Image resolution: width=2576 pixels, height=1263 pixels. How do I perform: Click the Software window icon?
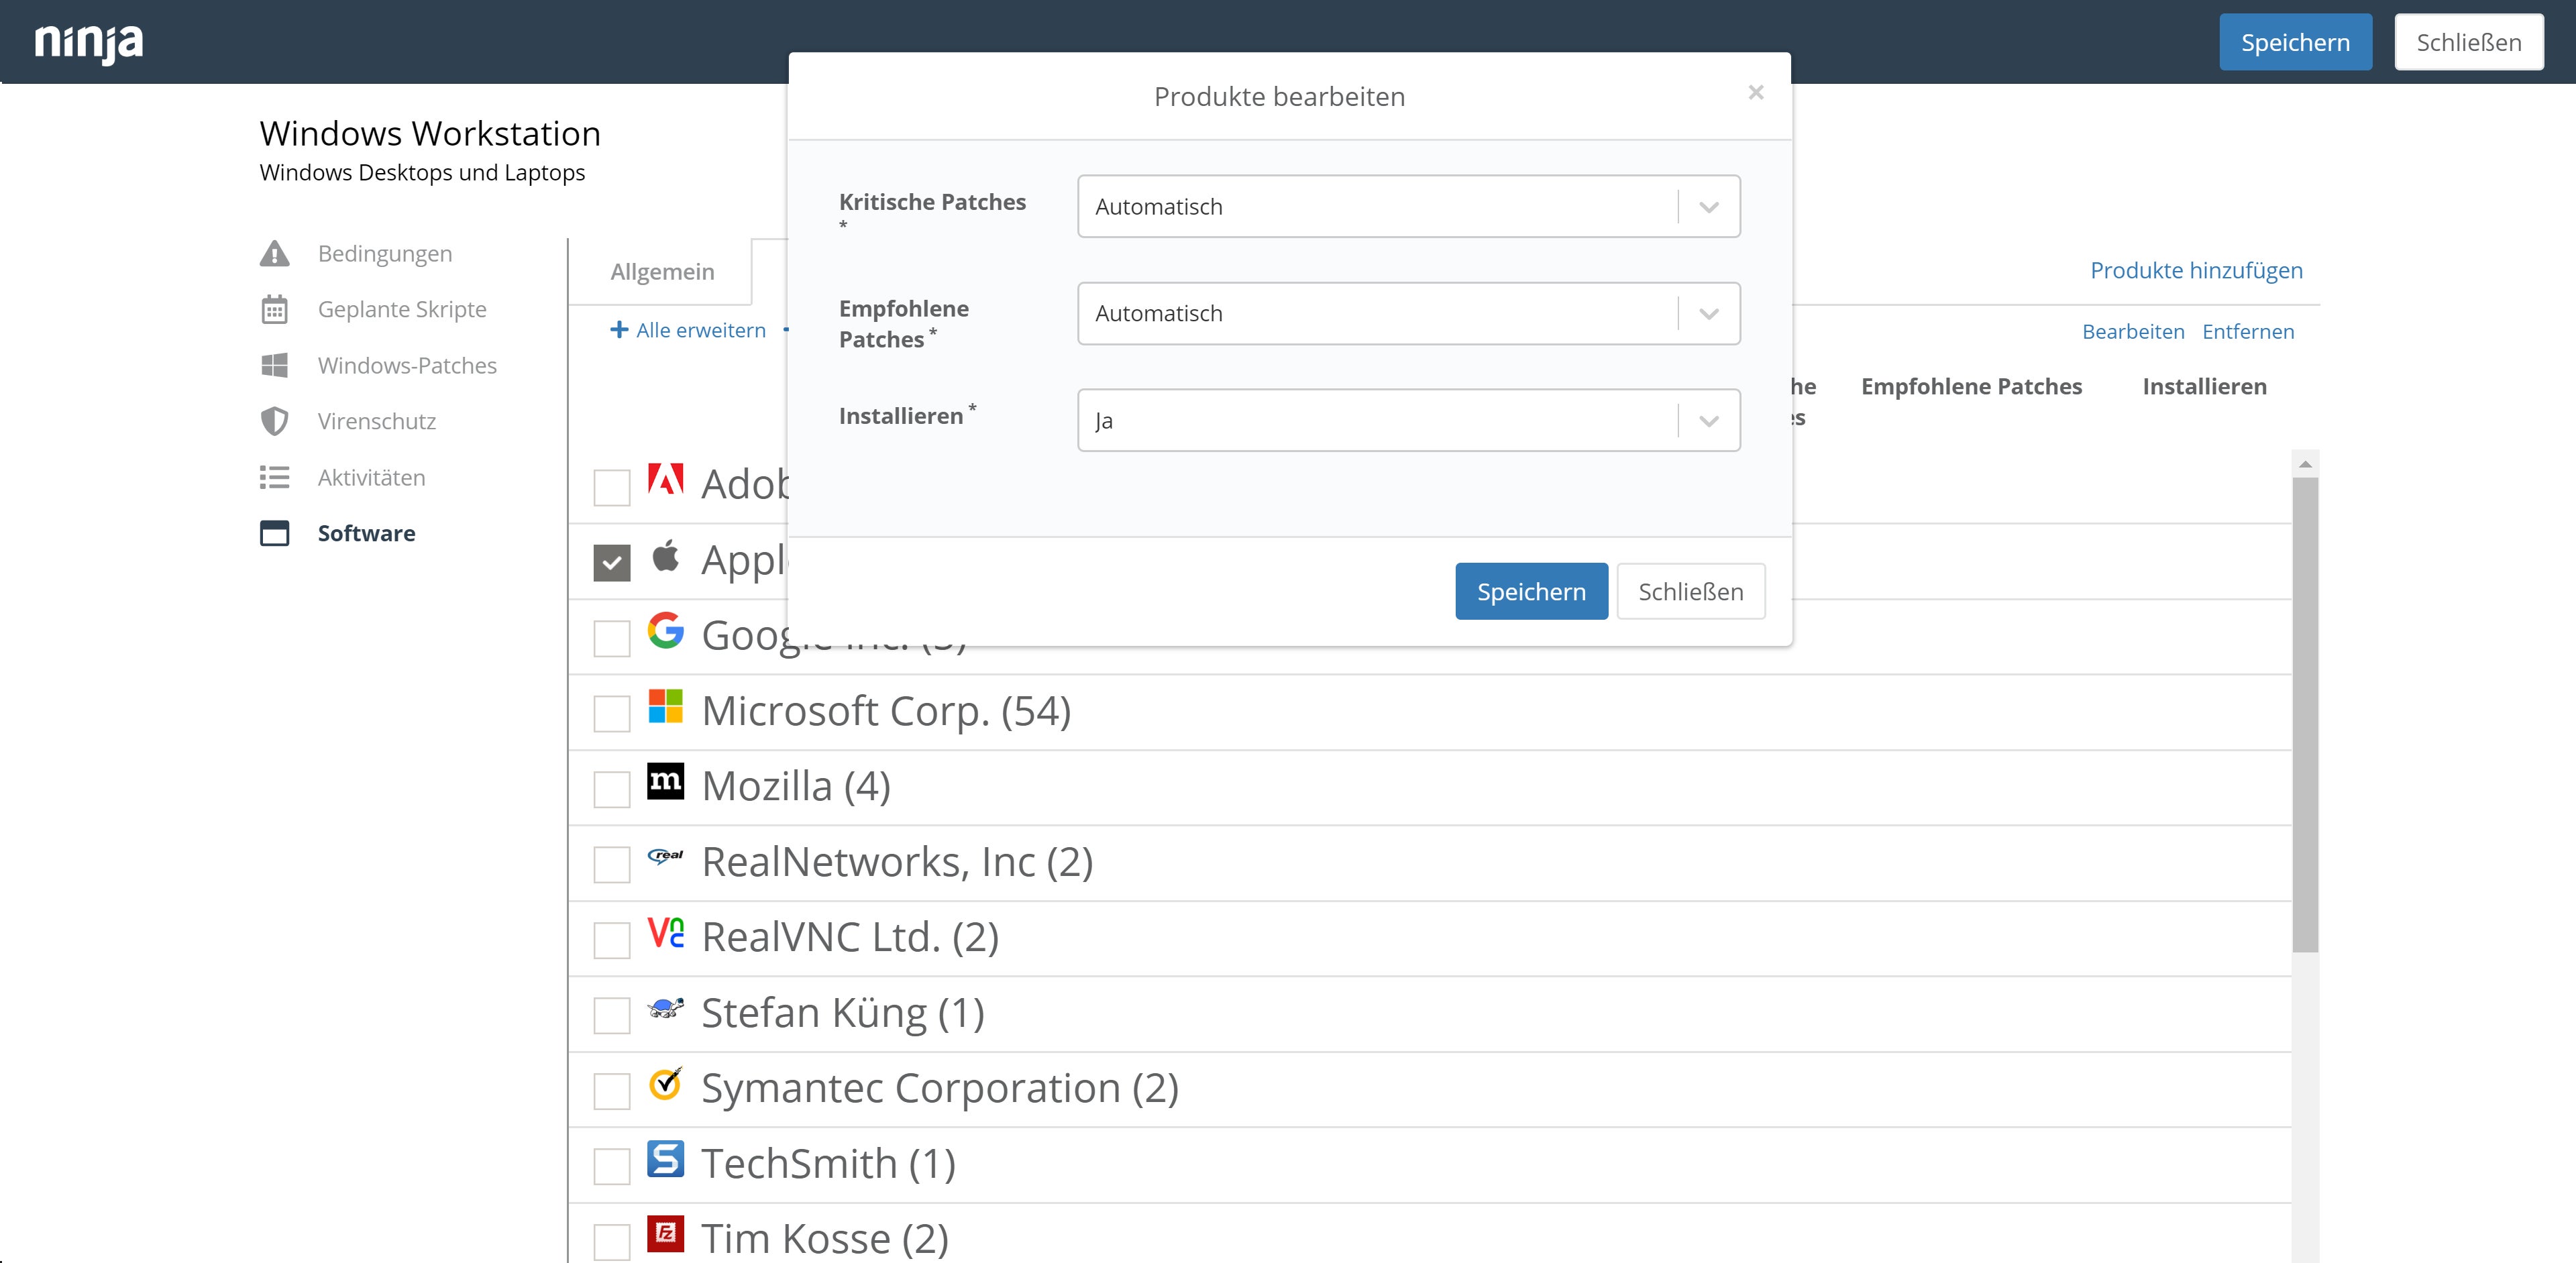[x=274, y=534]
